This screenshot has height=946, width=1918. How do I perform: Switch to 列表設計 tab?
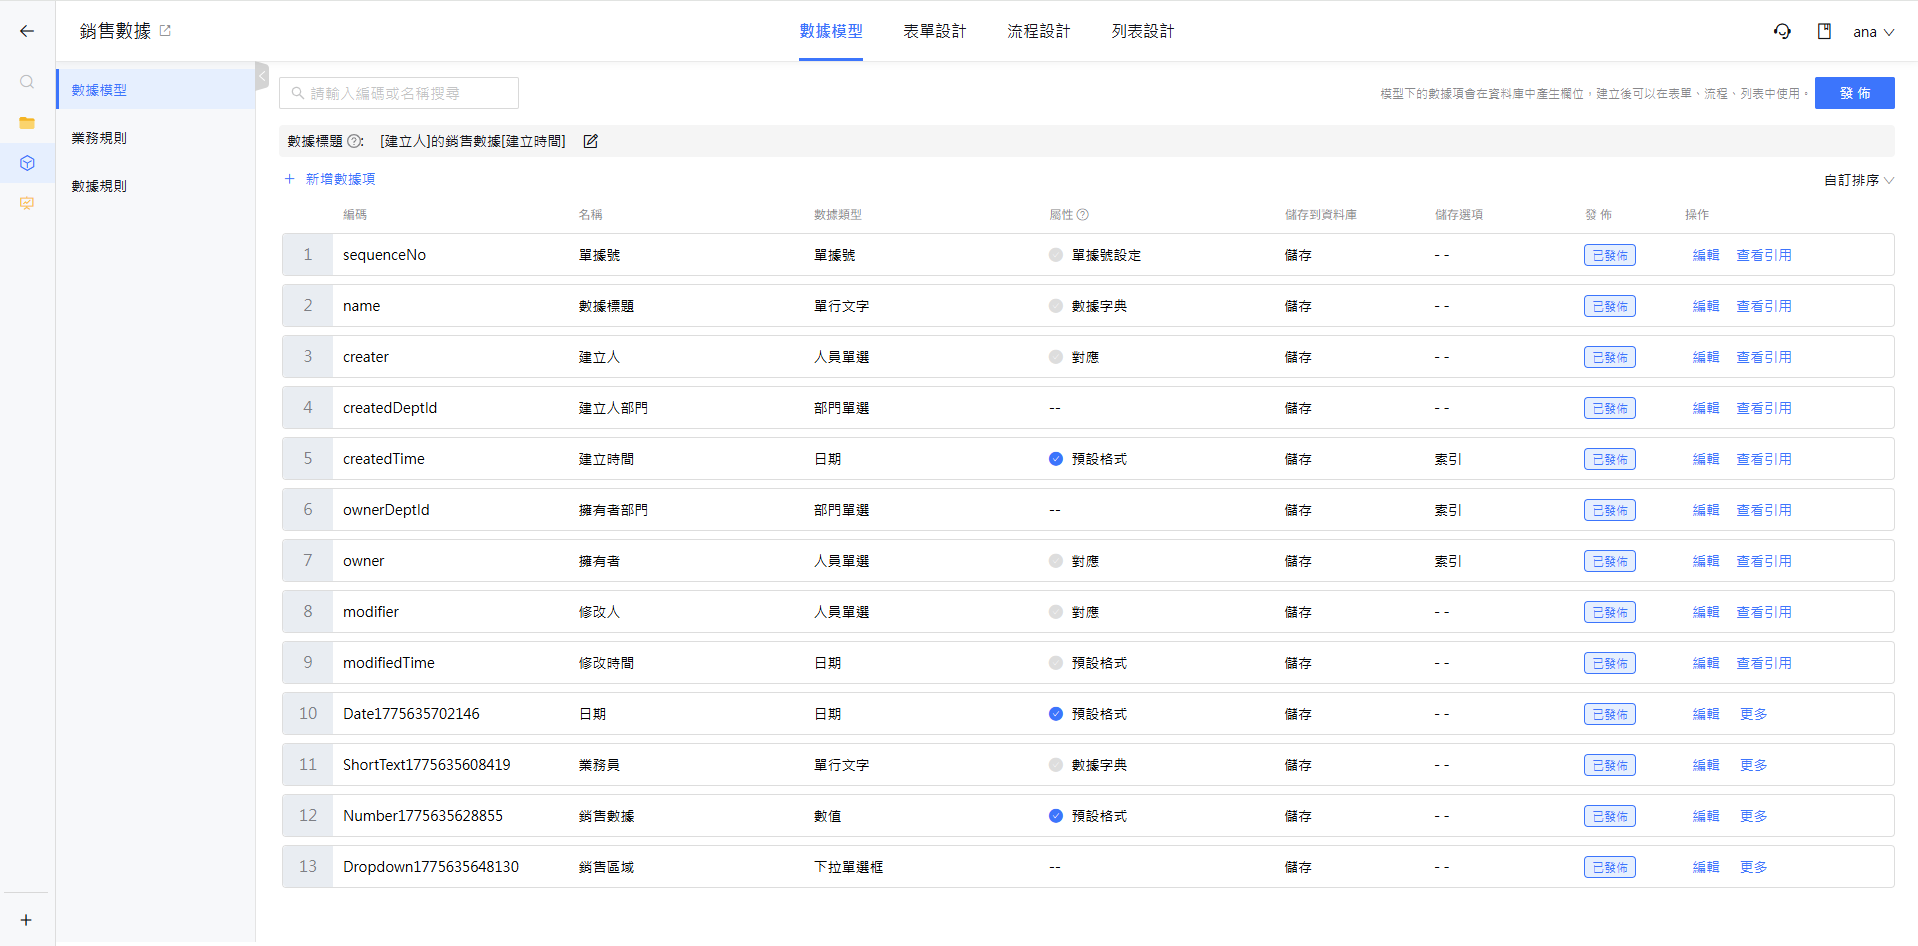point(1143,31)
